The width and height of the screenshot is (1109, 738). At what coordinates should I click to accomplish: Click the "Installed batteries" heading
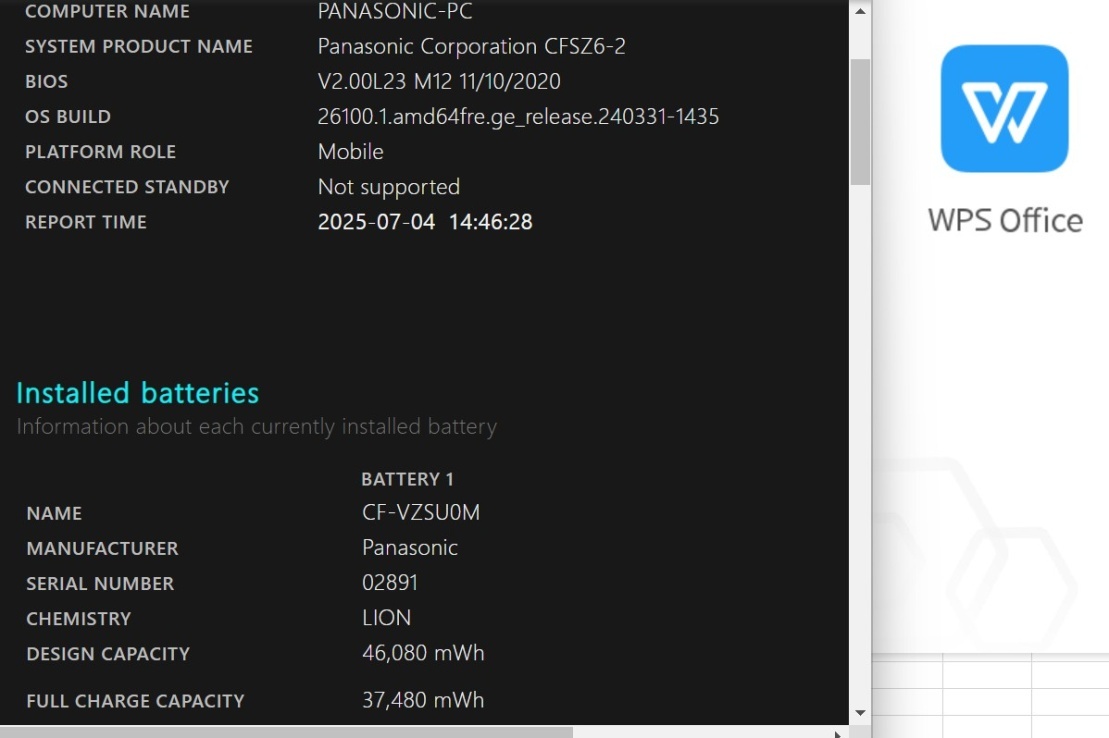tap(138, 393)
